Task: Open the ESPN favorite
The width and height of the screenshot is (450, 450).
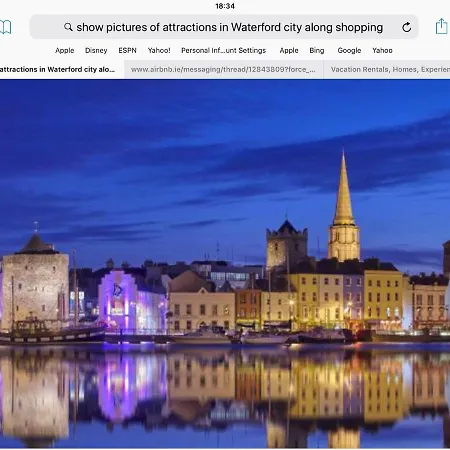Action: pyautogui.click(x=127, y=50)
